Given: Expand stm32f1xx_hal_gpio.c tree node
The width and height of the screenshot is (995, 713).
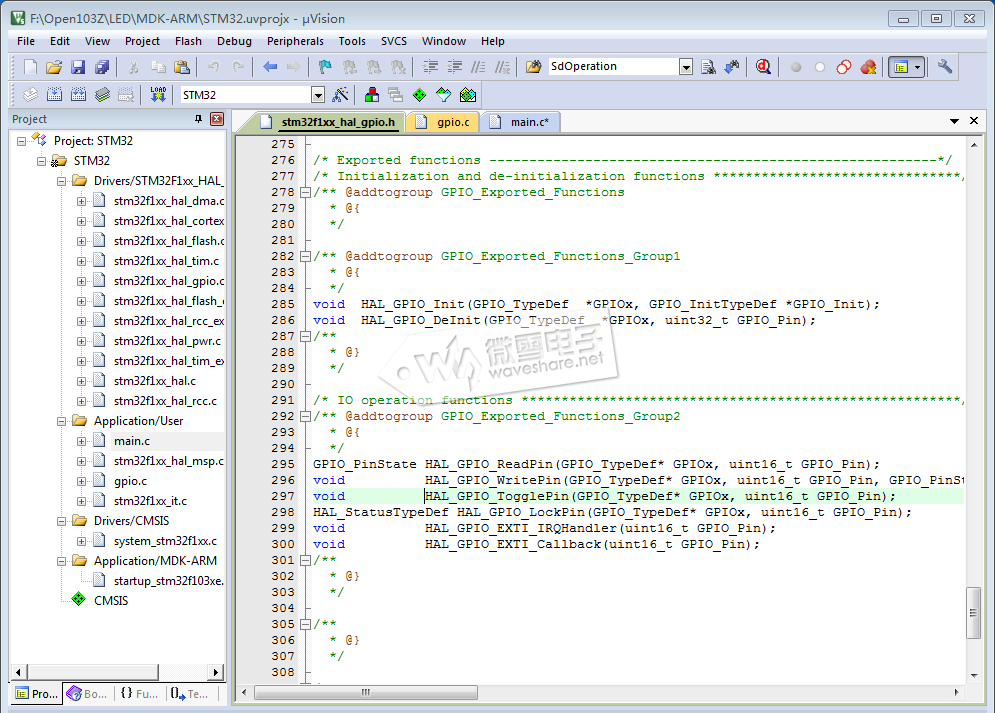Looking at the screenshot, I should [81, 281].
